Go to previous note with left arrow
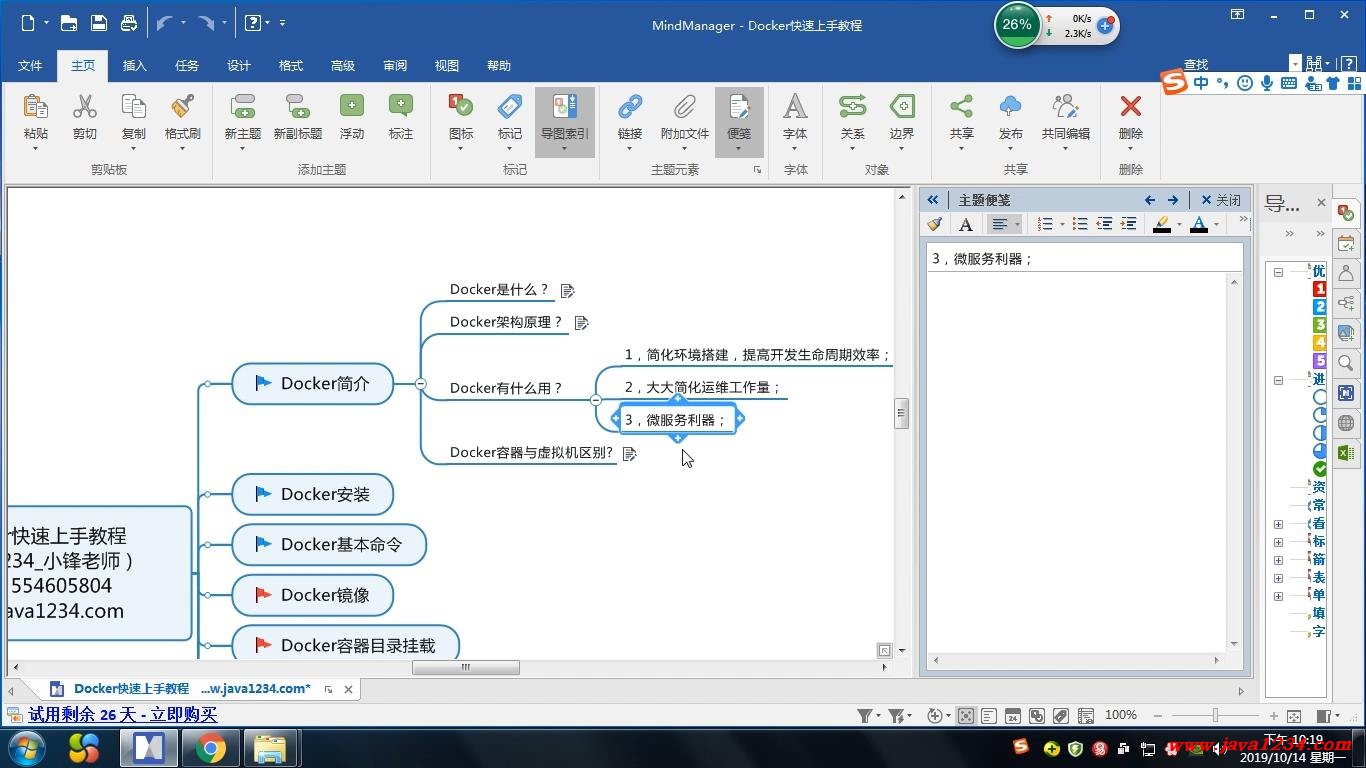 [x=1150, y=200]
